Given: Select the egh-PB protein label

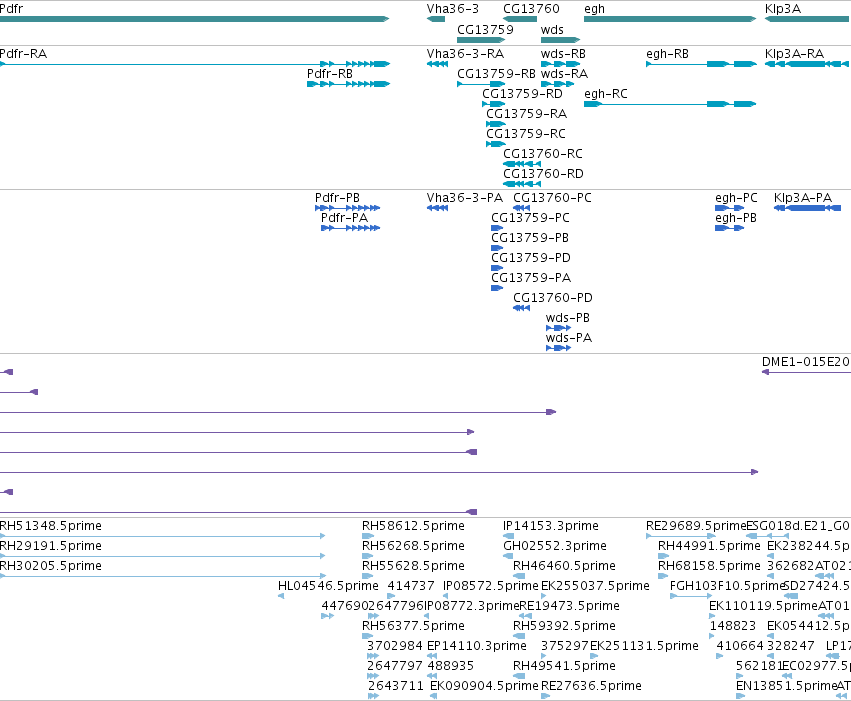Looking at the screenshot, I should pyautogui.click(x=736, y=218).
